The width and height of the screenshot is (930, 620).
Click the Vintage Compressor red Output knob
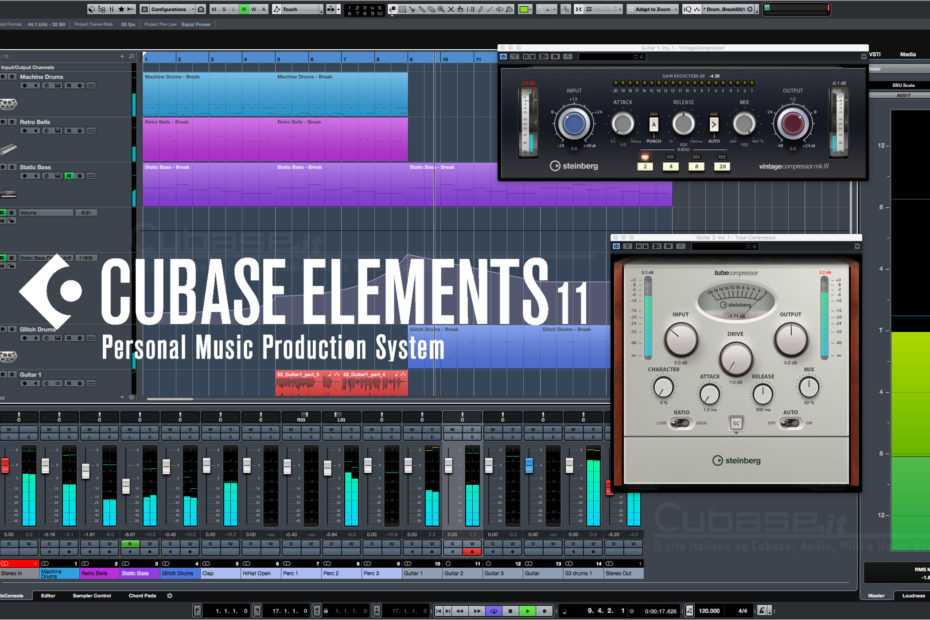(792, 124)
